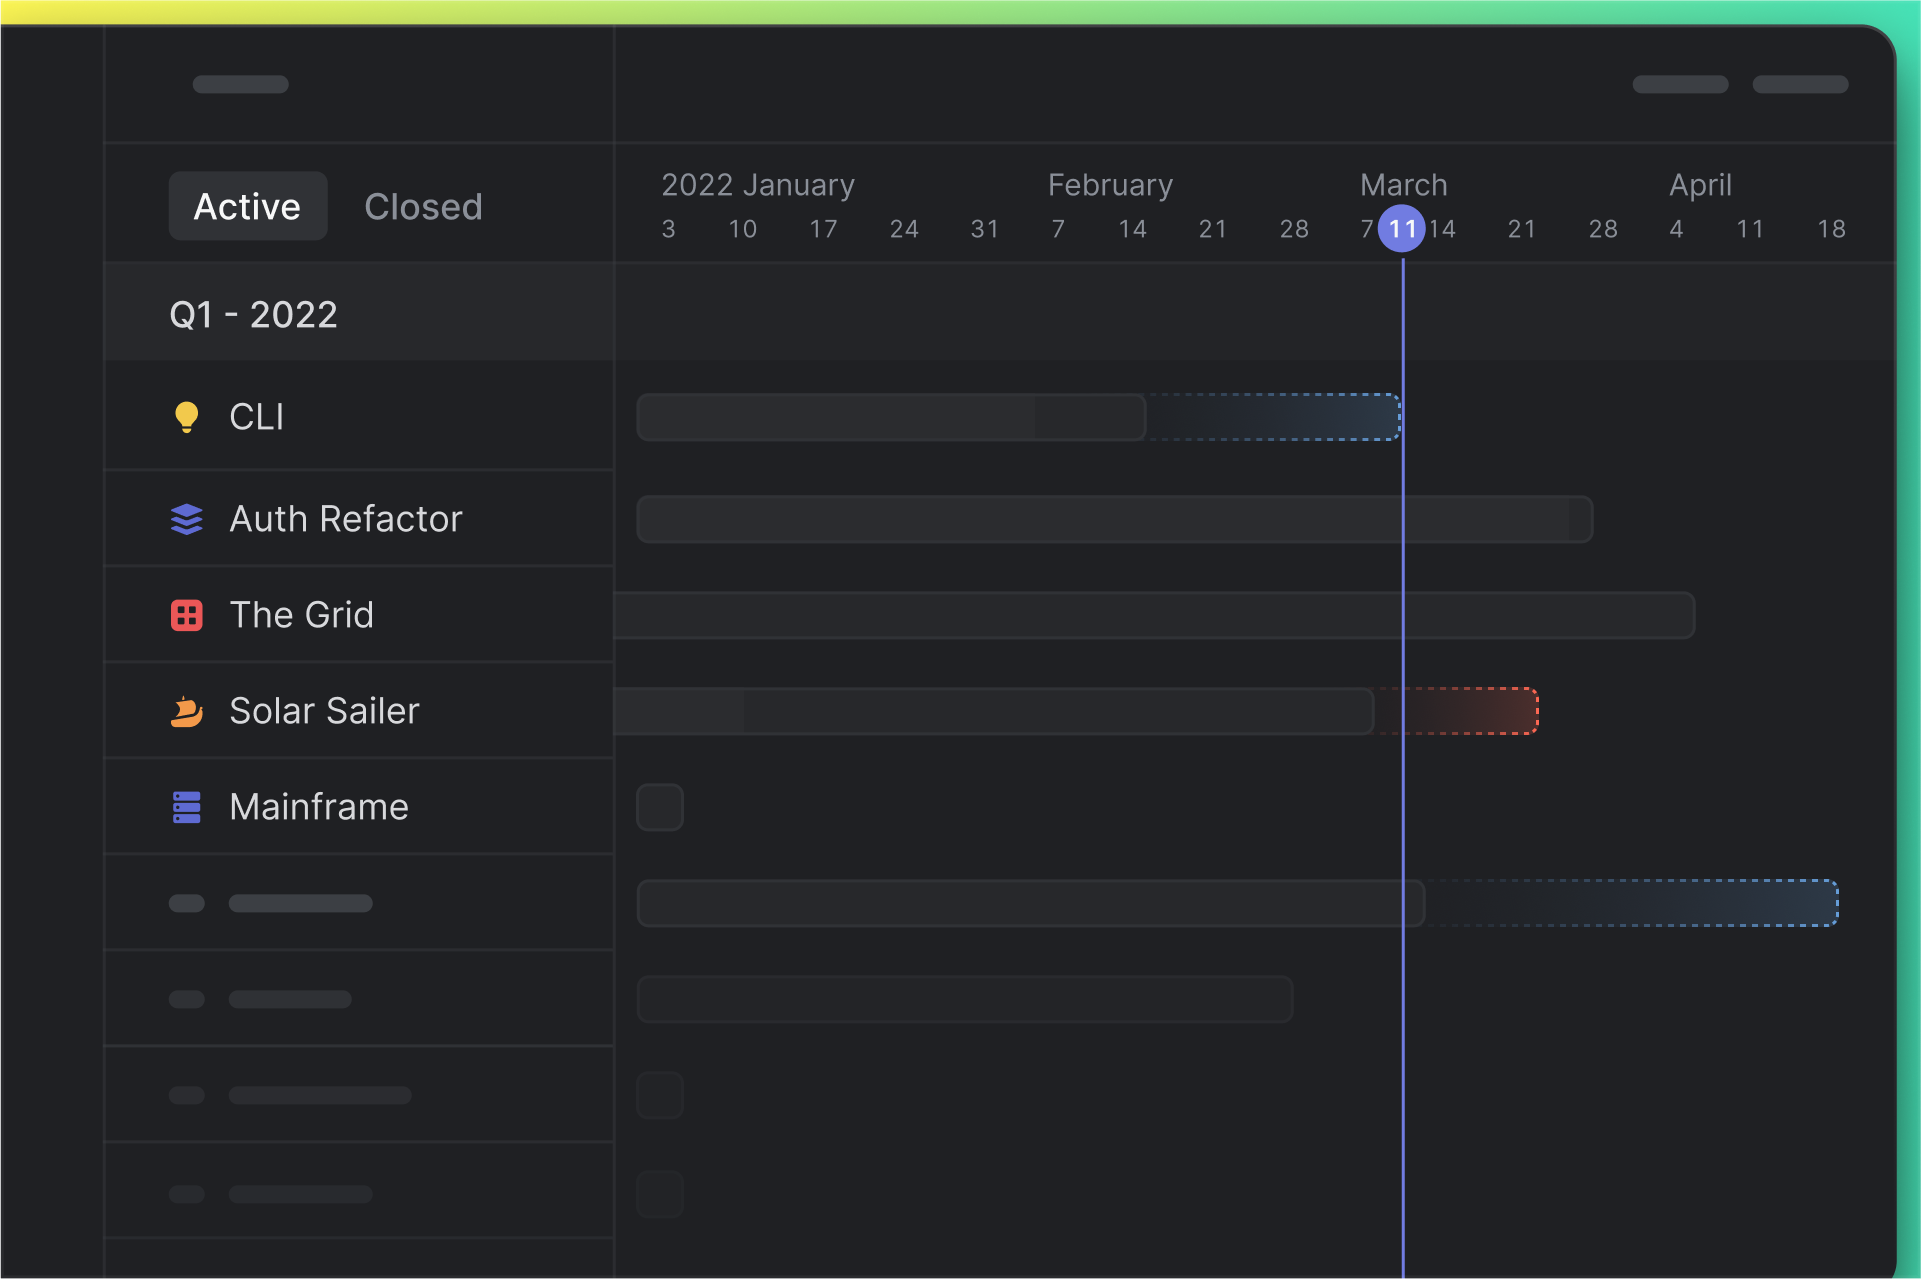Click the Mainframe small timeline block
This screenshot has height=1279, width=1921.
tap(660, 807)
